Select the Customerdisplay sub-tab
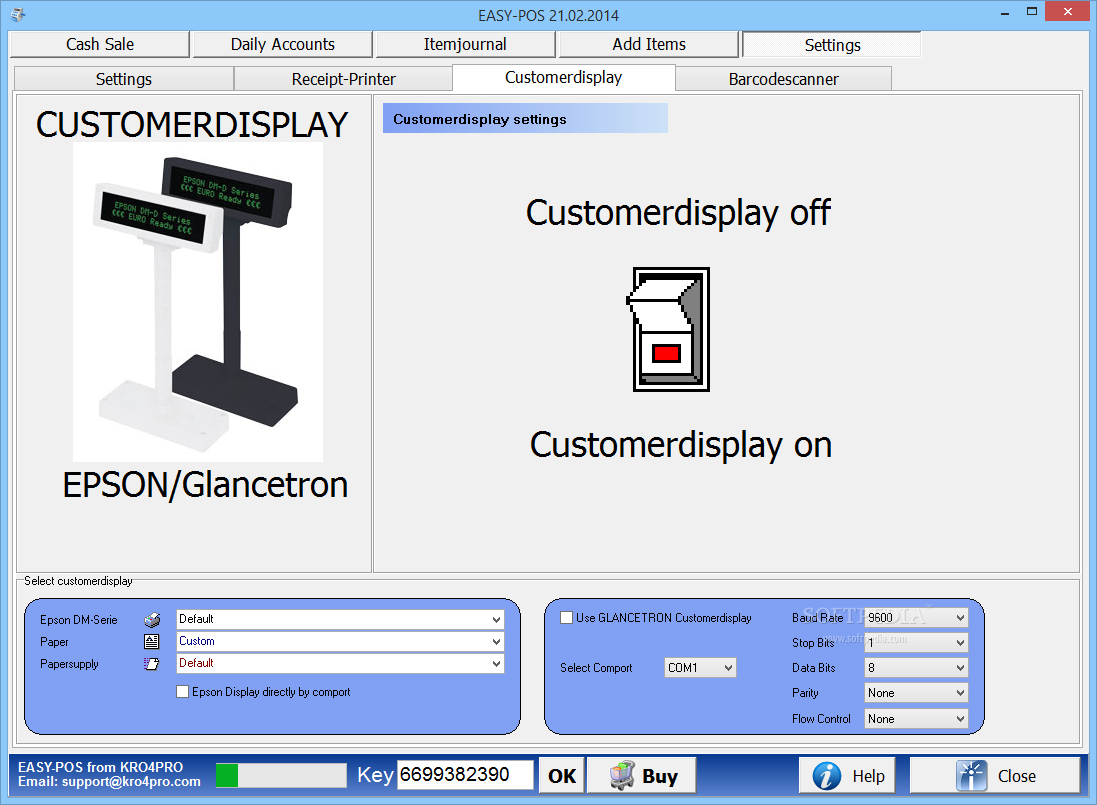Screen dimensions: 1097x805 [564, 78]
